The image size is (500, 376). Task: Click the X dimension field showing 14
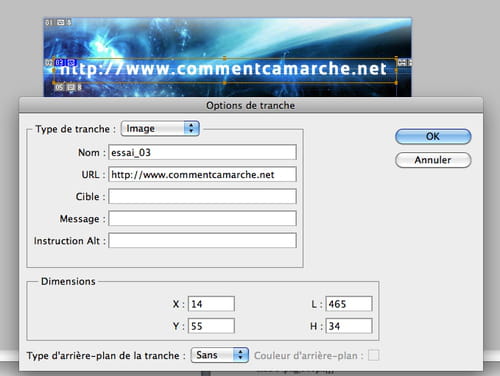pos(211,304)
